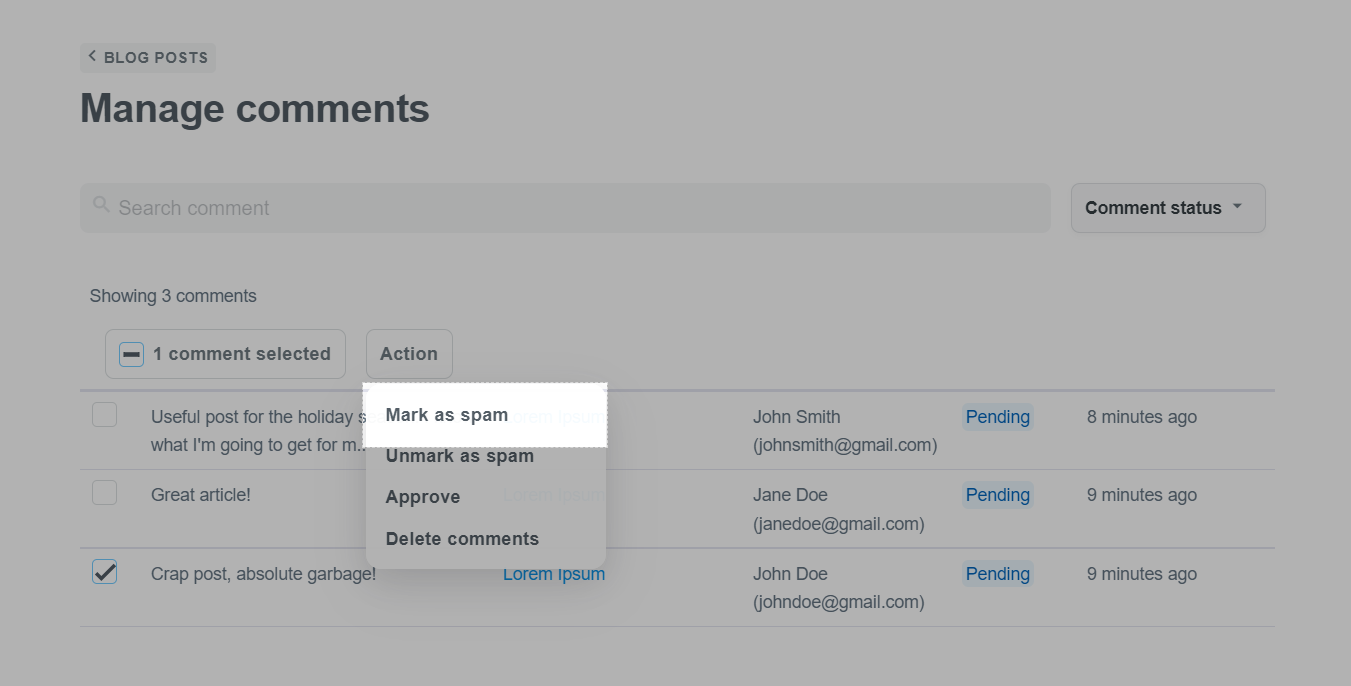Click 9 minutes ago in John Doe row

point(1142,574)
